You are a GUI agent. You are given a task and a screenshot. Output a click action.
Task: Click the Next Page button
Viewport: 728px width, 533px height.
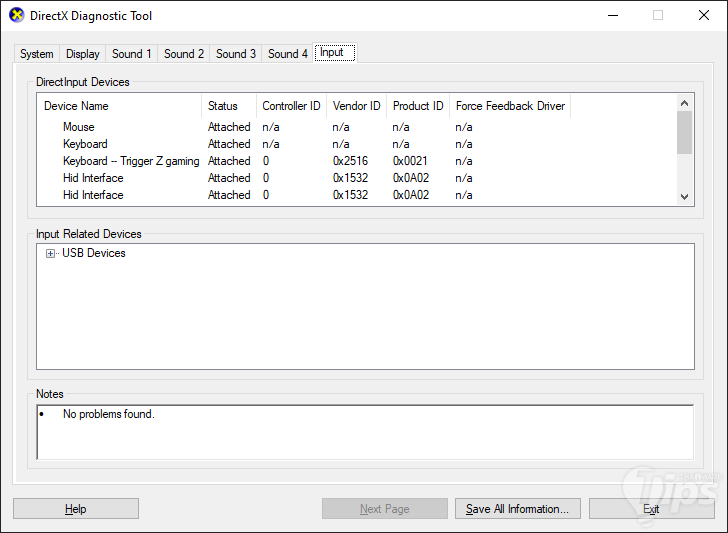pos(385,509)
